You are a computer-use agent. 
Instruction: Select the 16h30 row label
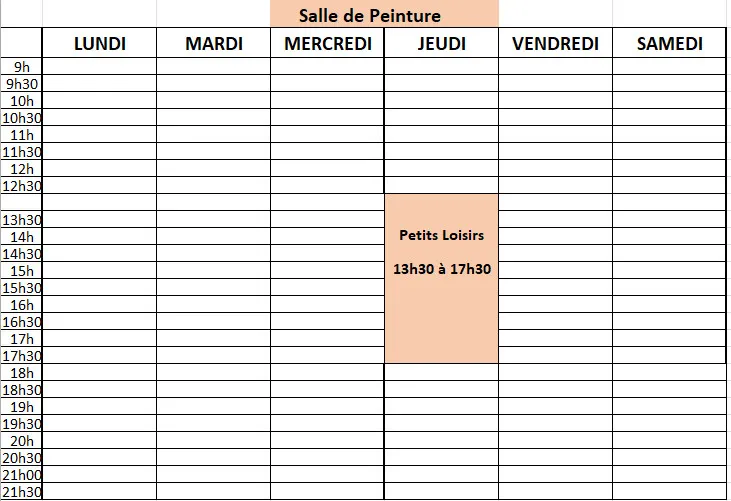pos(21,322)
